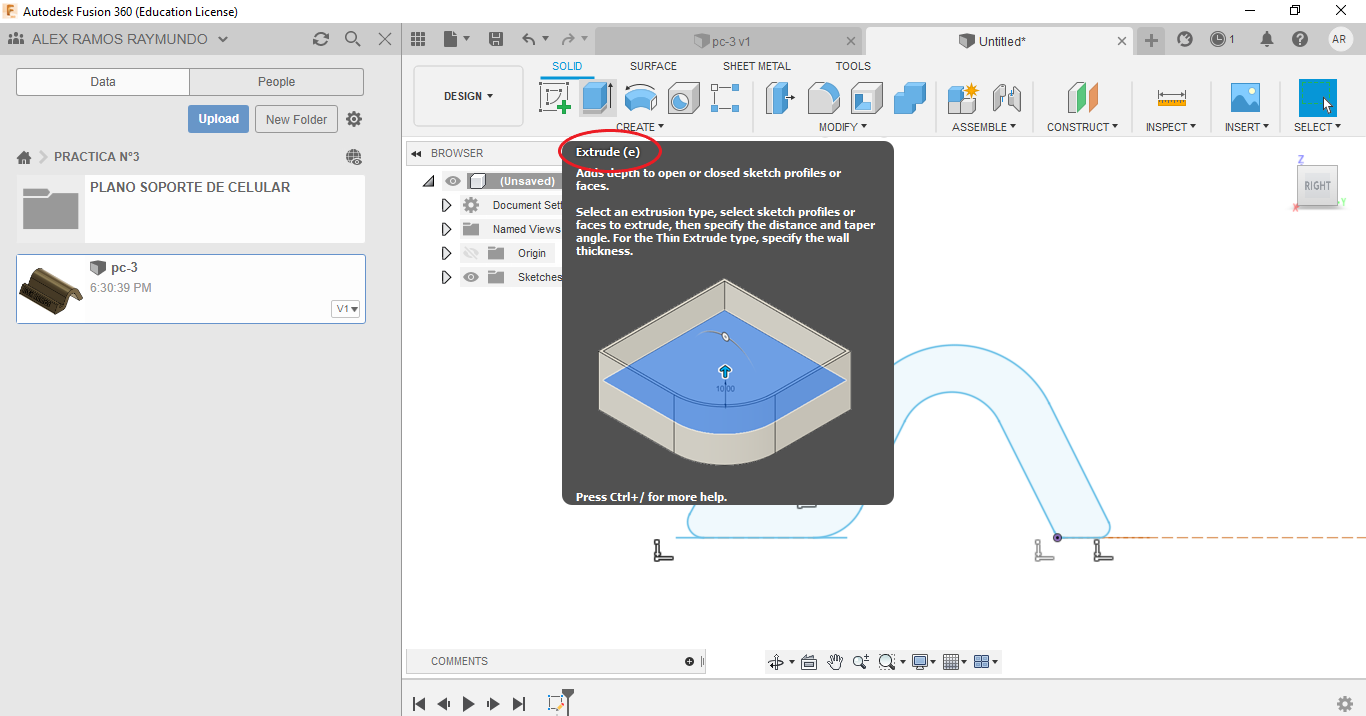Open the pc-3 design thumbnail

50,289
